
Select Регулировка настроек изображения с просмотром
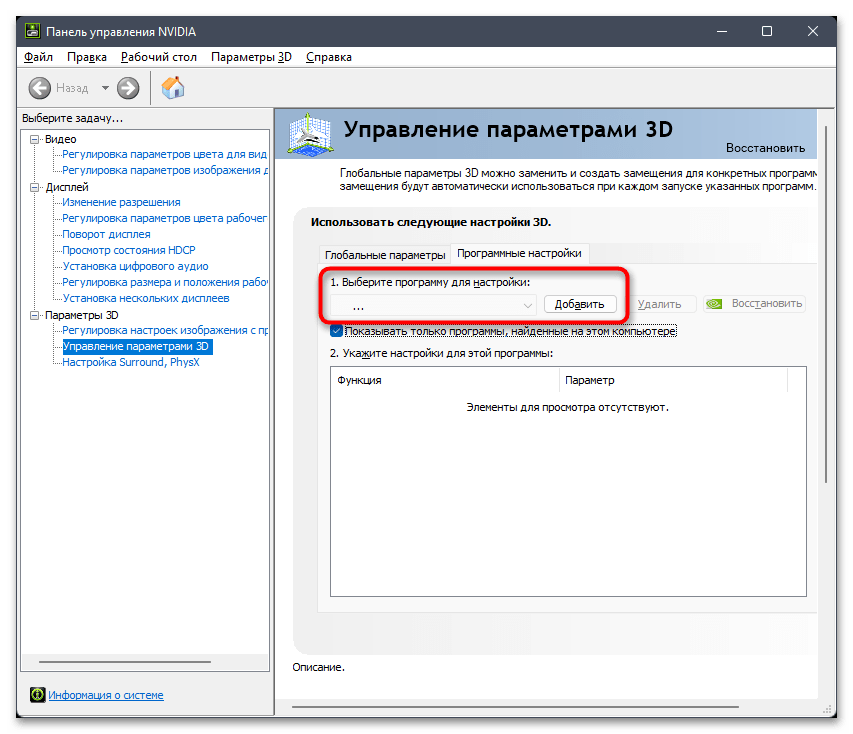[x=165, y=330]
